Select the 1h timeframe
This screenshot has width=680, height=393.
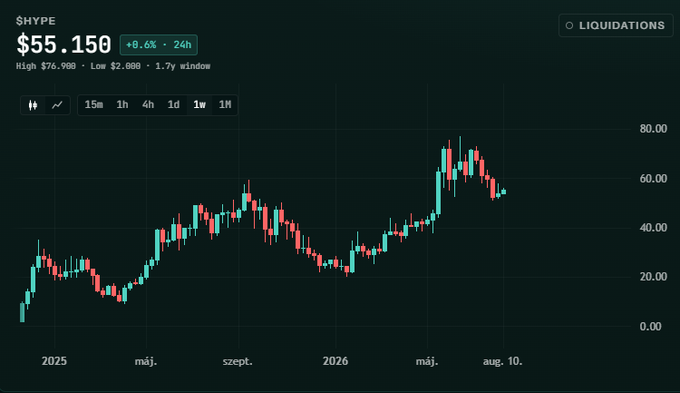point(122,105)
